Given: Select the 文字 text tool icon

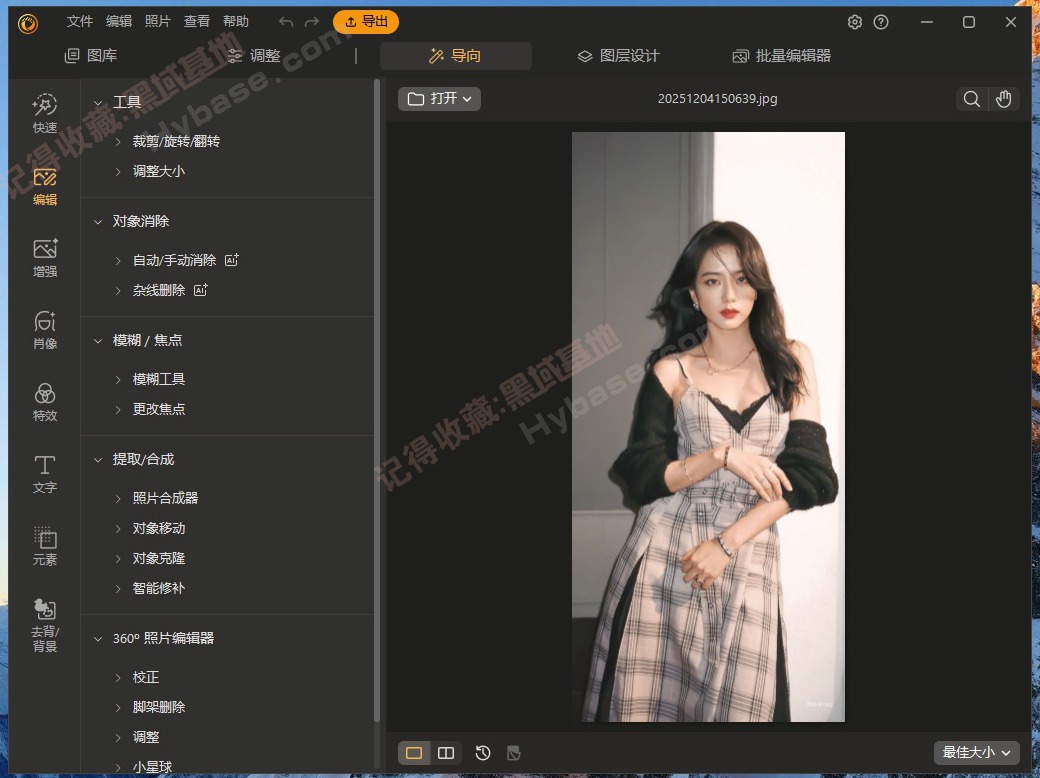Looking at the screenshot, I should coord(44,474).
